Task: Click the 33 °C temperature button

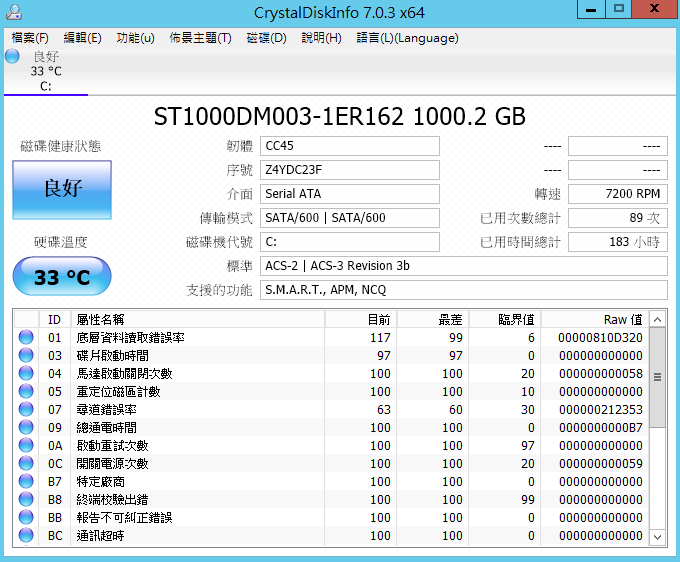Action: (x=62, y=277)
